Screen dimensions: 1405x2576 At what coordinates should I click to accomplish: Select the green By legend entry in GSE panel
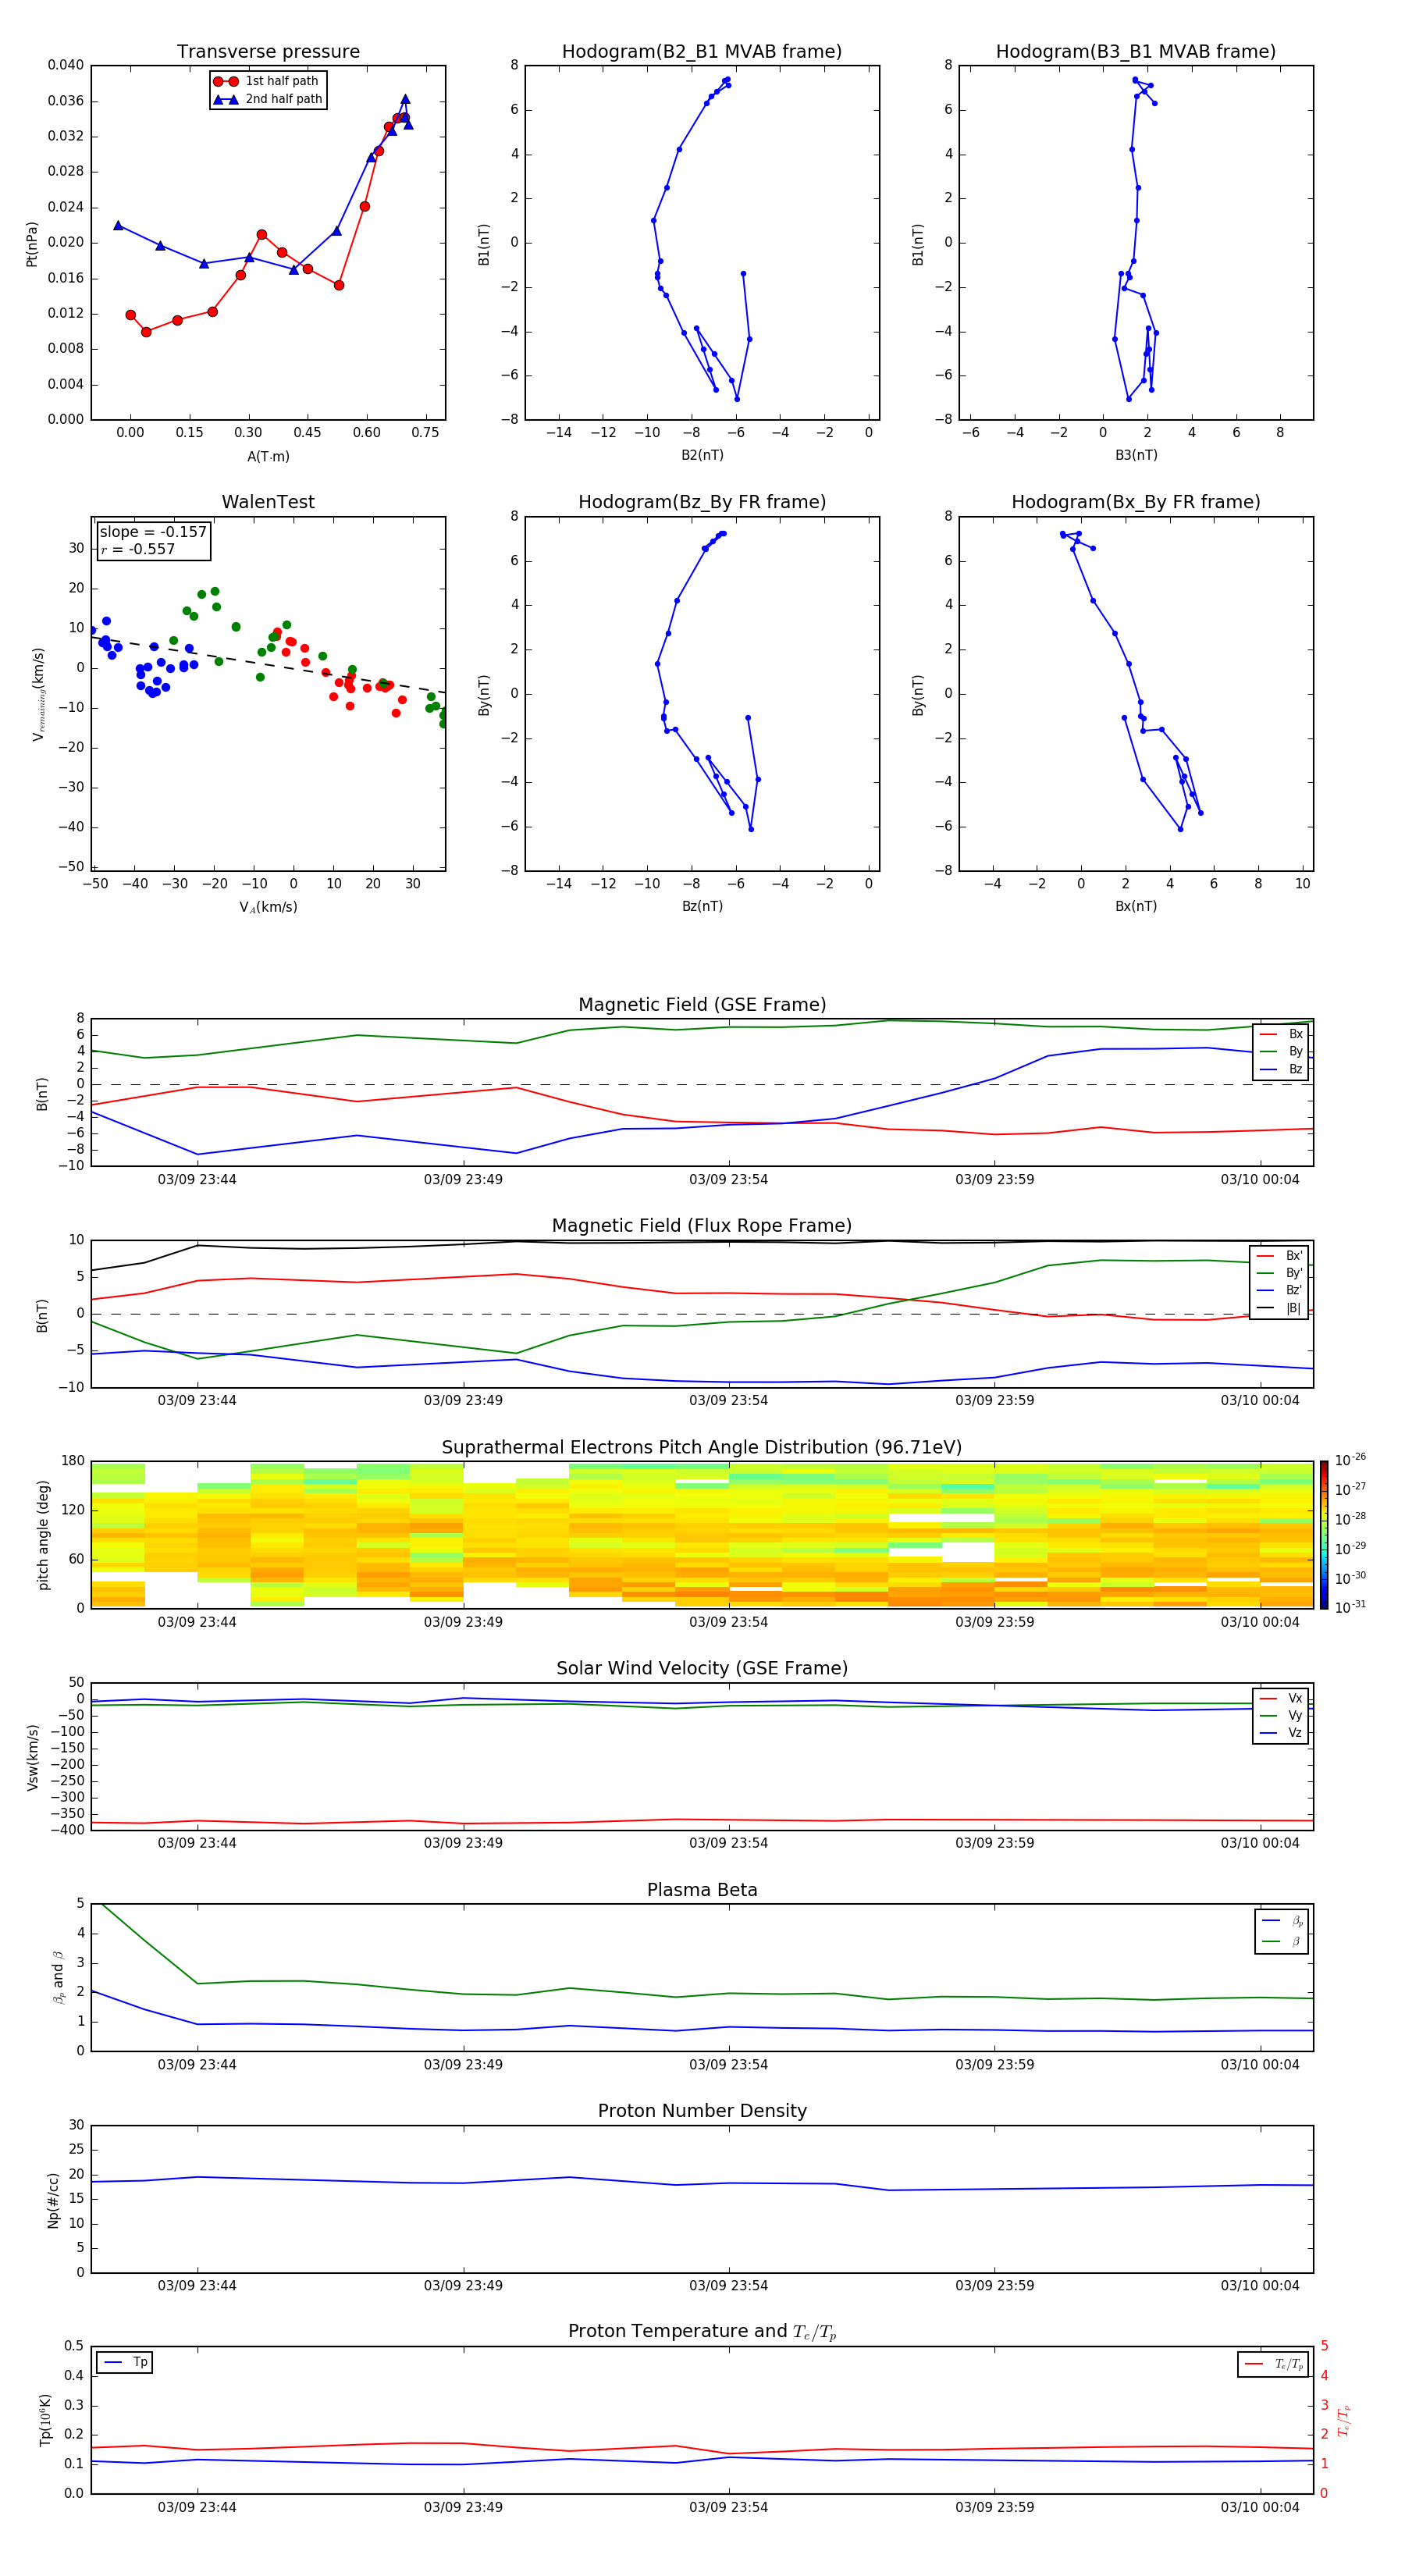point(1281,1051)
